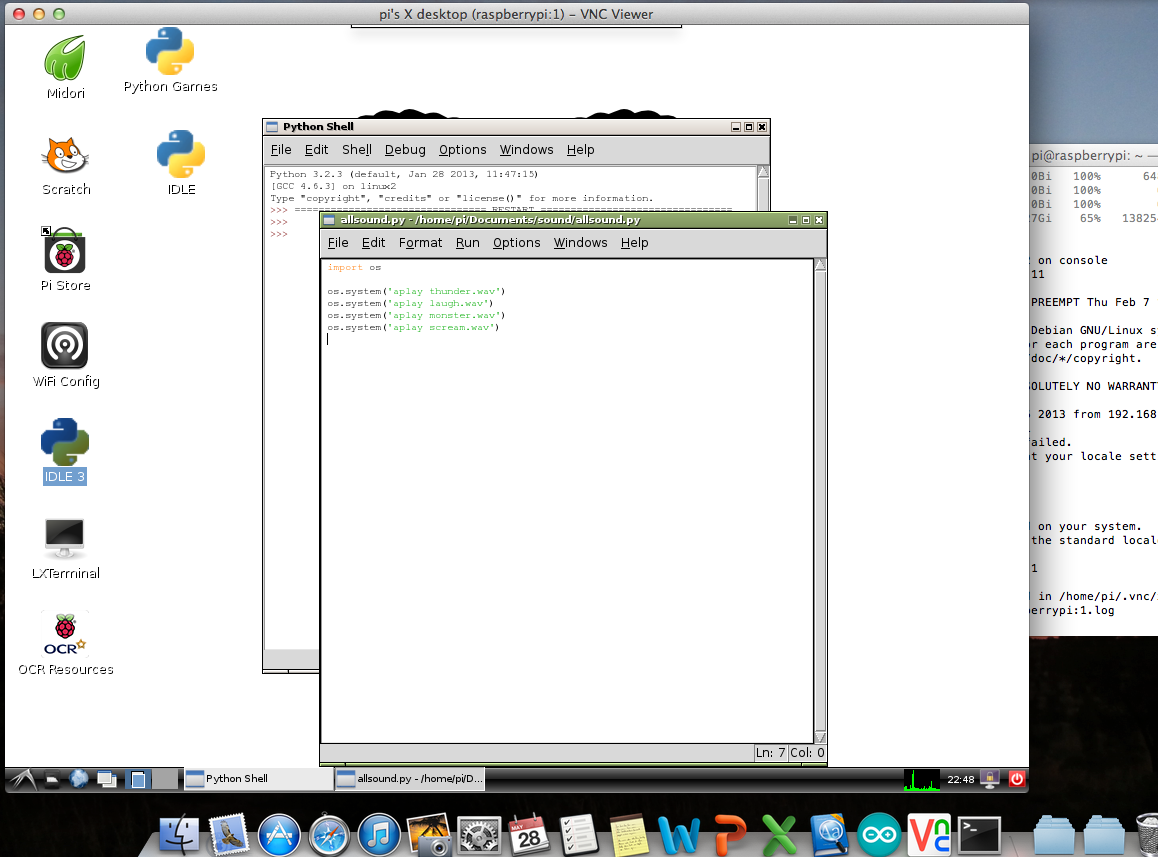Viewport: 1158px width, 857px height.
Task: Open the Pi Store desktop icon
Action: [x=65, y=252]
